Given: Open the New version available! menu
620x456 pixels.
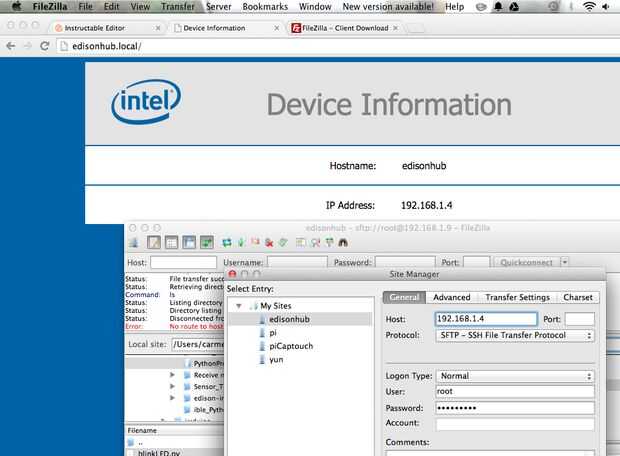Looking at the screenshot, I should [388, 6].
